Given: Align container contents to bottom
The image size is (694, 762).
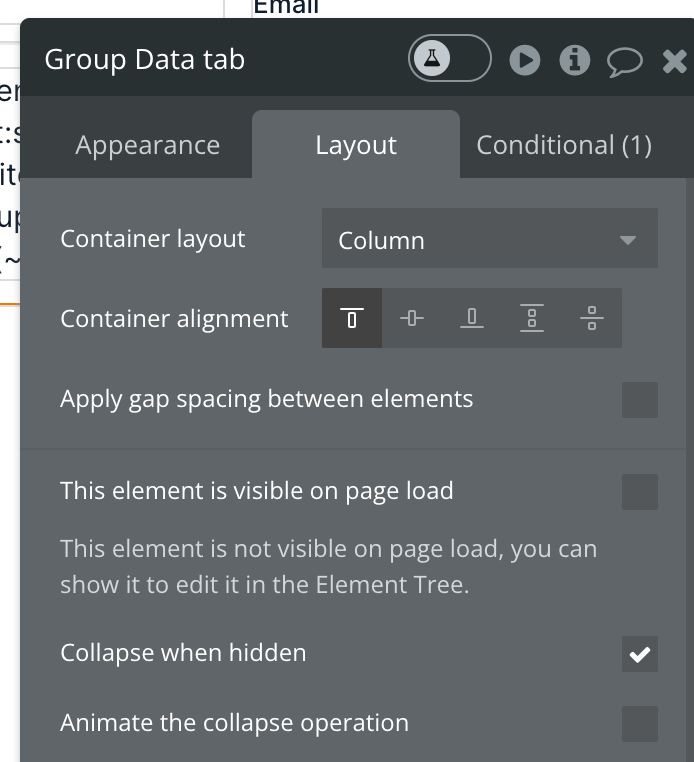Looking at the screenshot, I should click(x=472, y=319).
